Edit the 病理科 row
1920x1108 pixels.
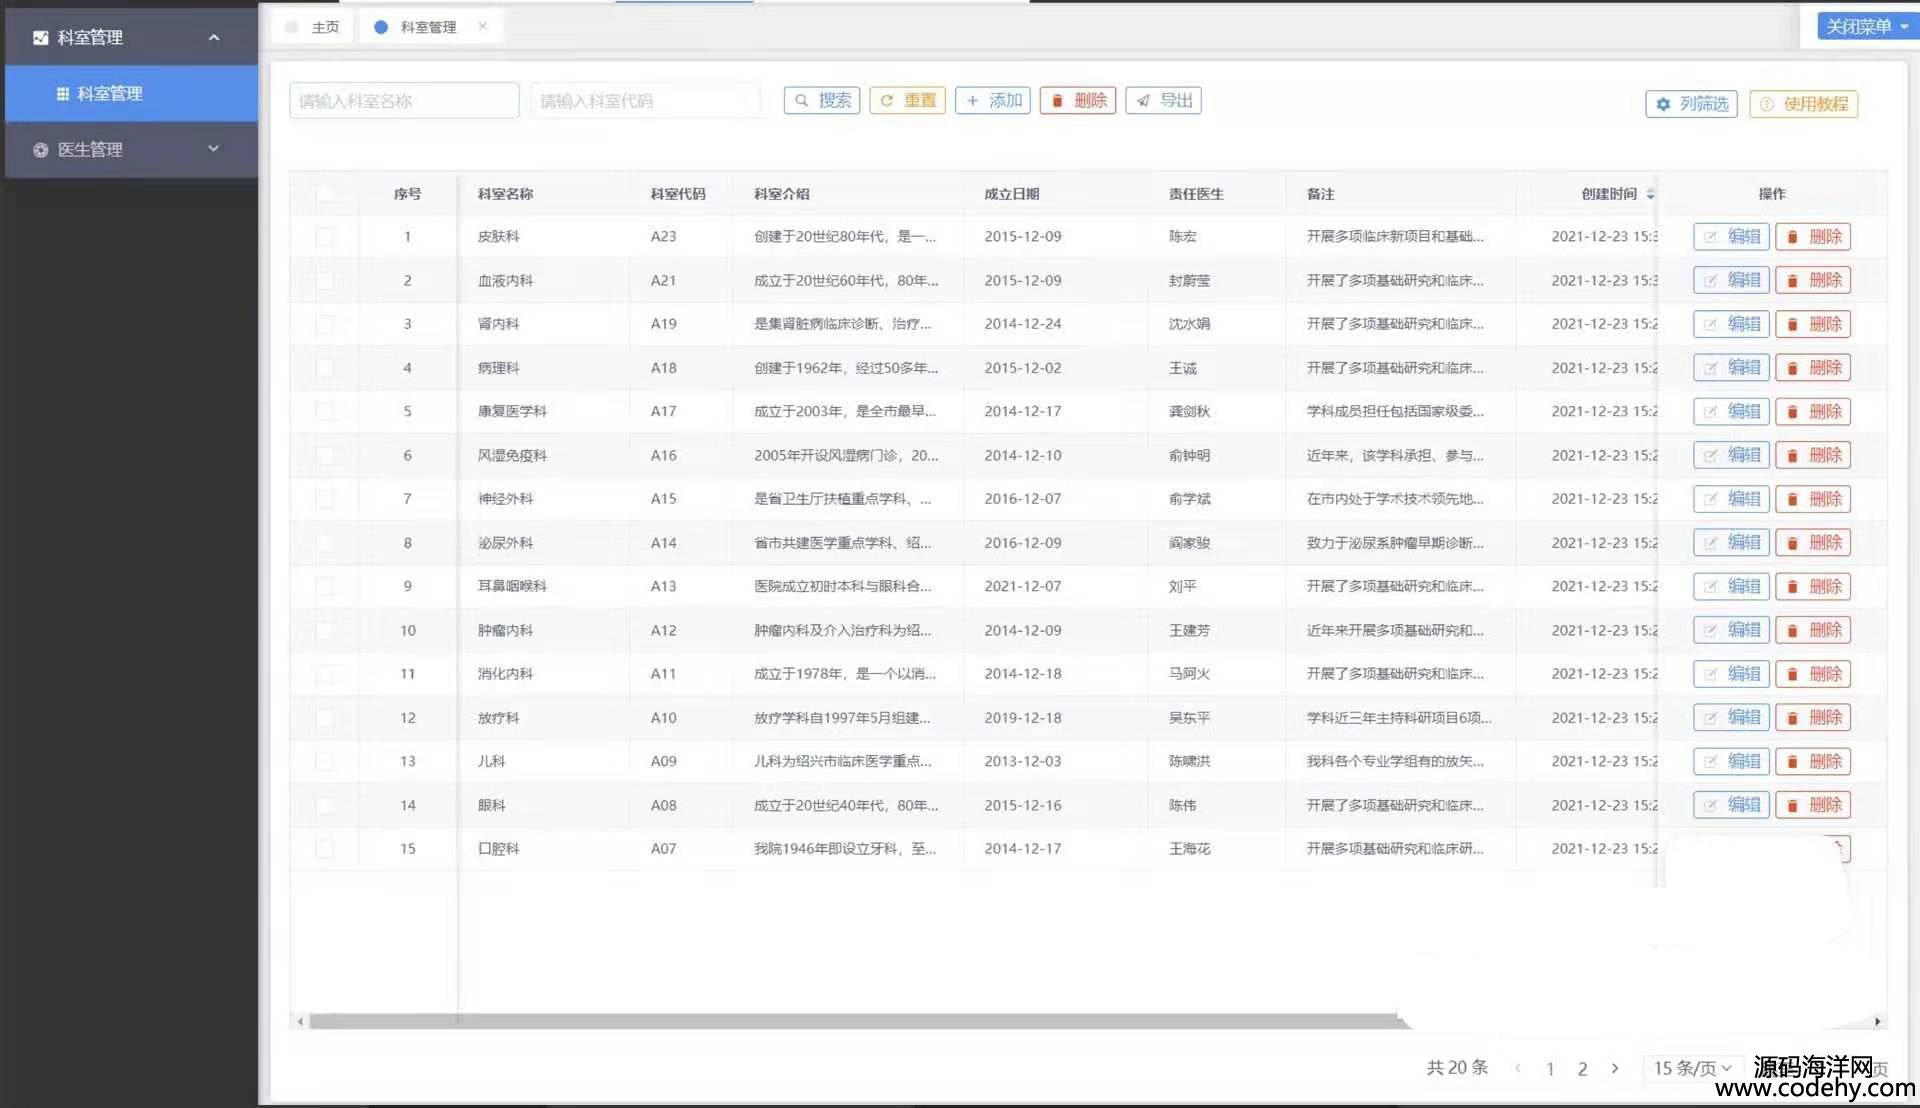(1732, 368)
